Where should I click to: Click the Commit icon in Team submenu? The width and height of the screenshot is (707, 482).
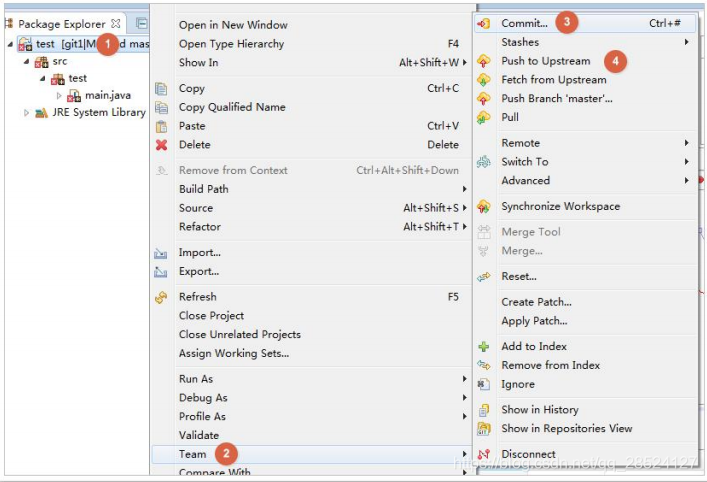pos(483,23)
